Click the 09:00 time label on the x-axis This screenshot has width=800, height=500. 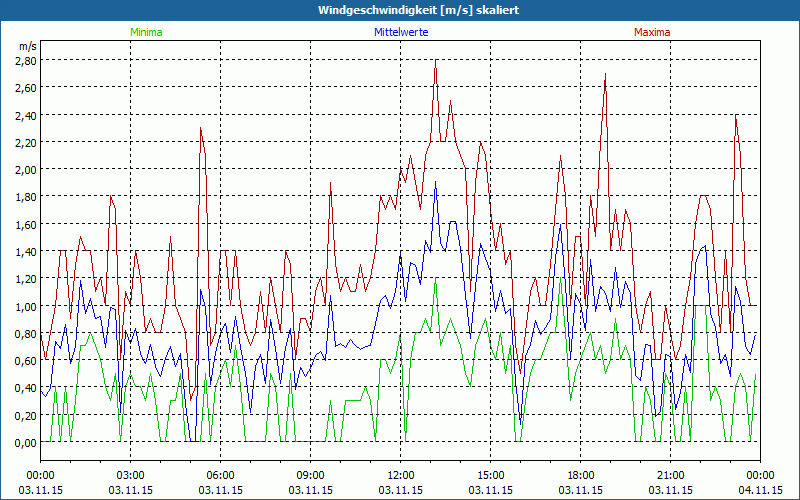click(310, 475)
